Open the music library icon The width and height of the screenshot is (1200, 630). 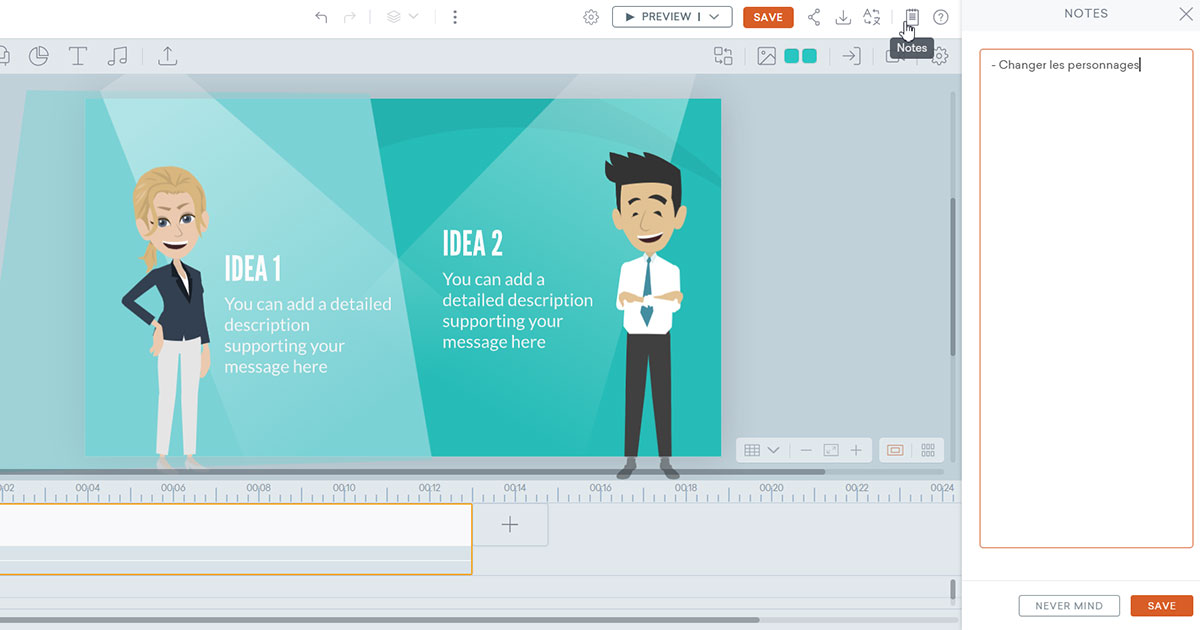pyautogui.click(x=117, y=56)
